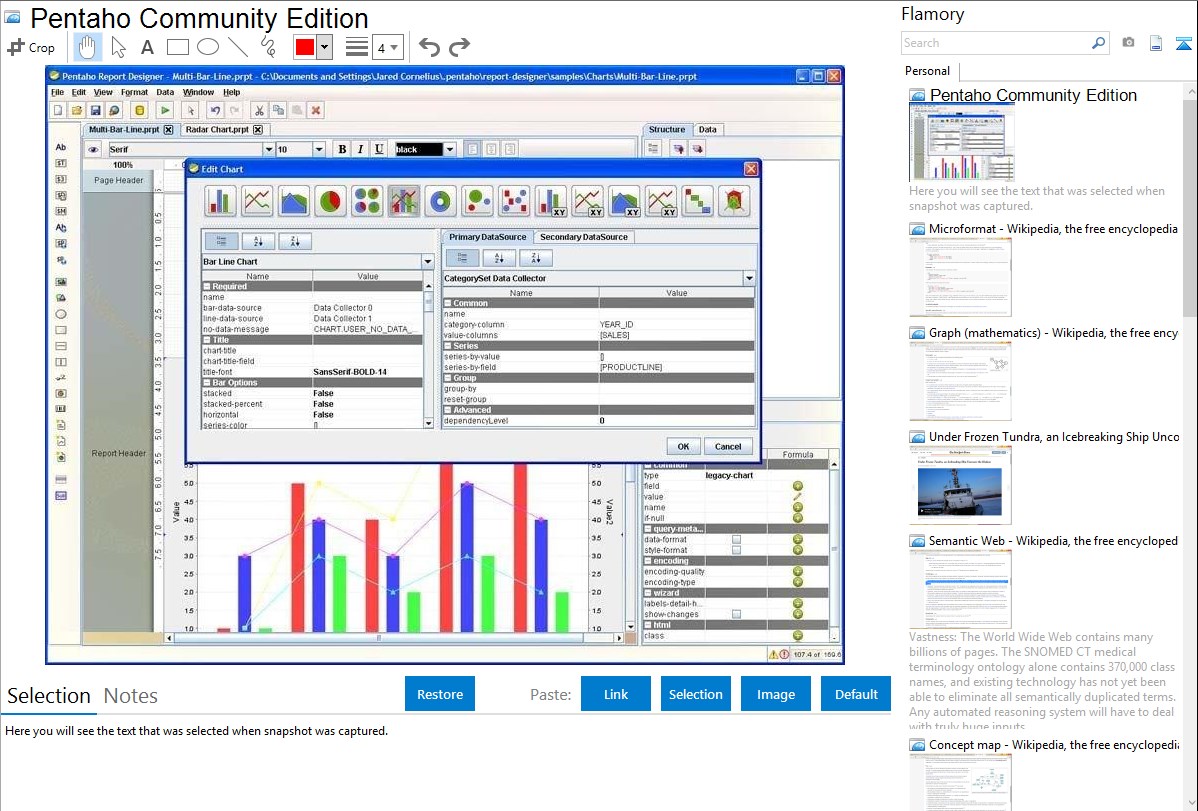
Task: Choose the text annotation tool
Action: click(147, 47)
